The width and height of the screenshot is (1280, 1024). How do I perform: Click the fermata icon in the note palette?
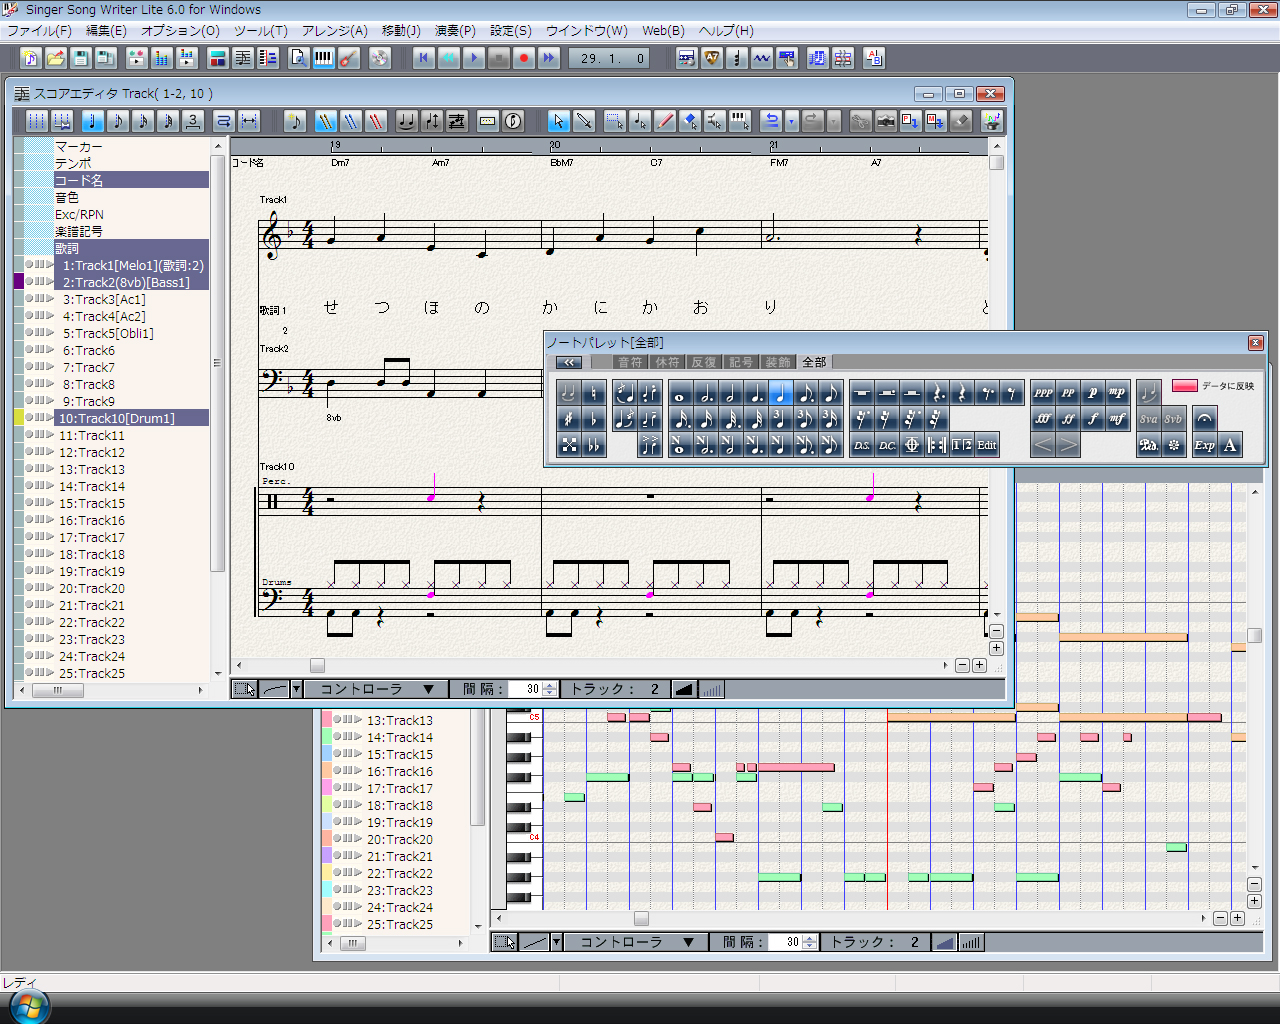(x=1204, y=420)
